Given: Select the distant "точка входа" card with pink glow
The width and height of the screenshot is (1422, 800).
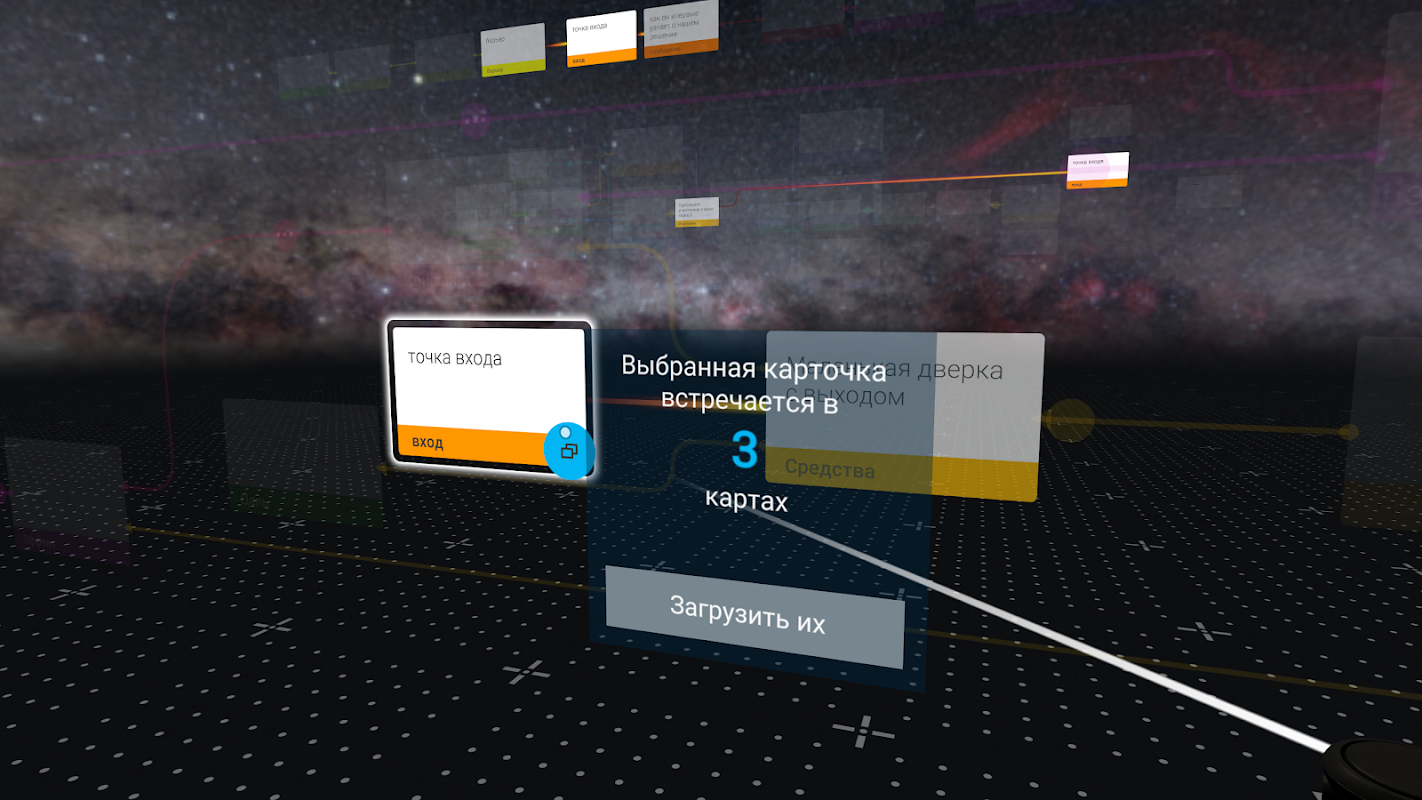Looking at the screenshot, I should [x=1098, y=169].
